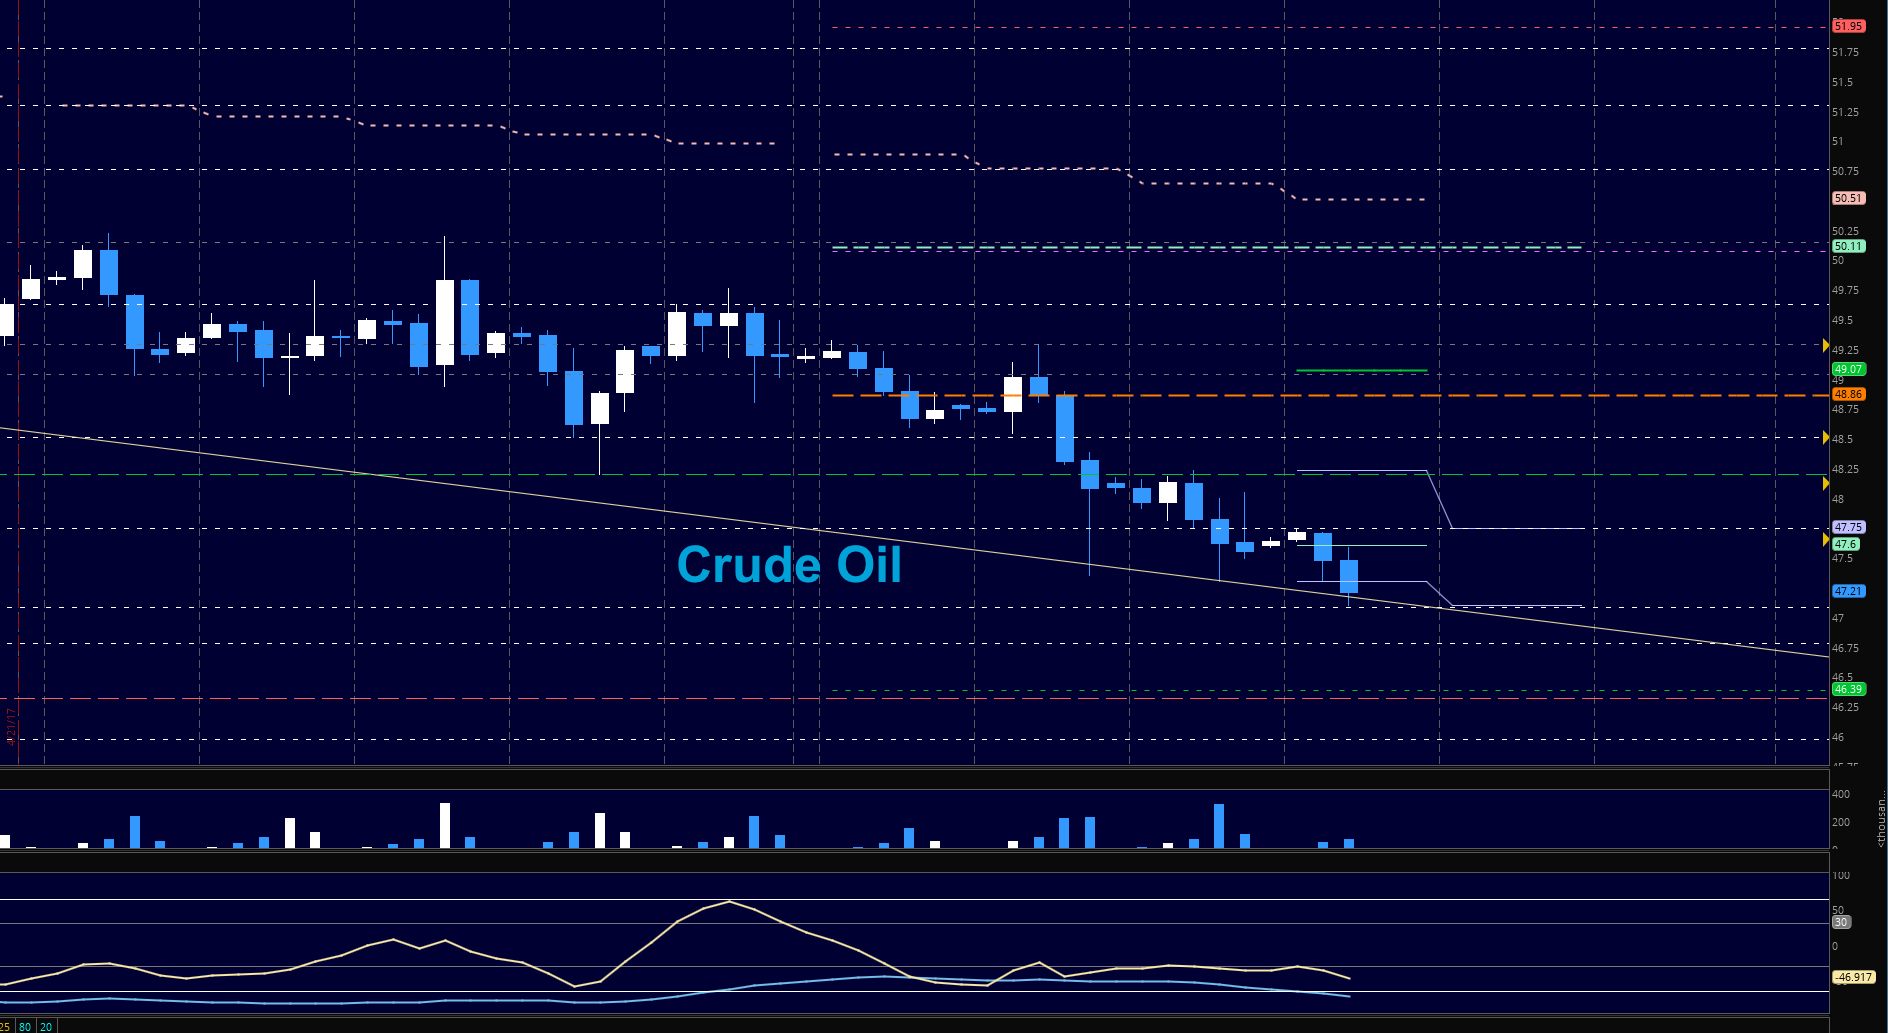Image resolution: width=1888 pixels, height=1033 pixels.
Task: Click the red 4/21/17 date marker
Action: pyautogui.click(x=12, y=725)
